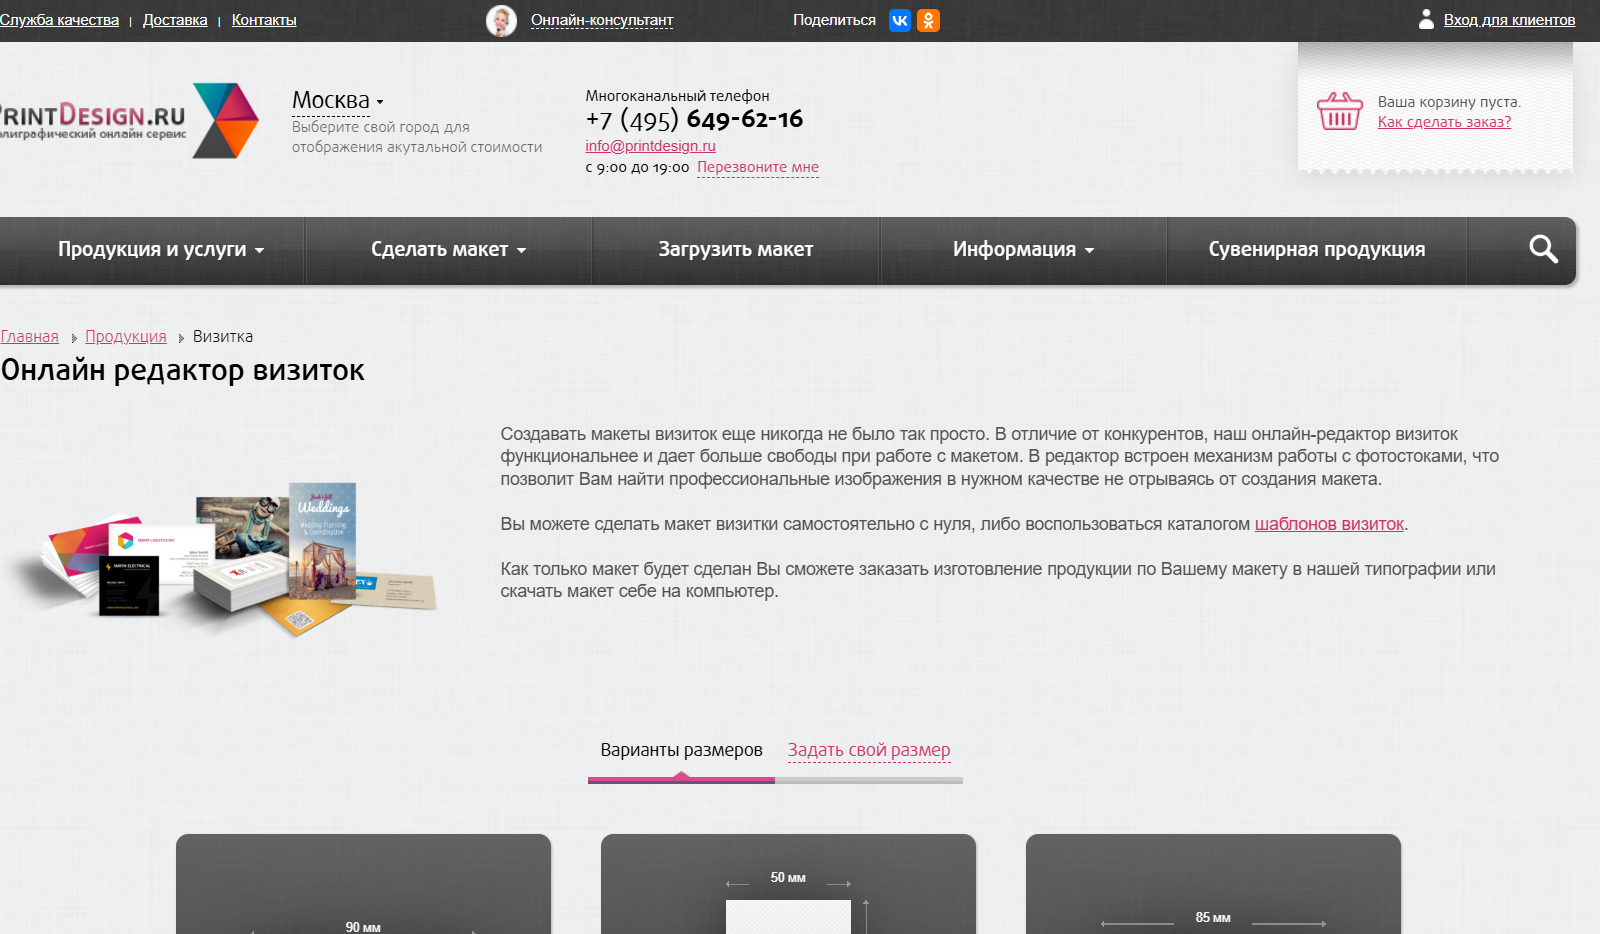Click the business cards product image

(x=230, y=550)
